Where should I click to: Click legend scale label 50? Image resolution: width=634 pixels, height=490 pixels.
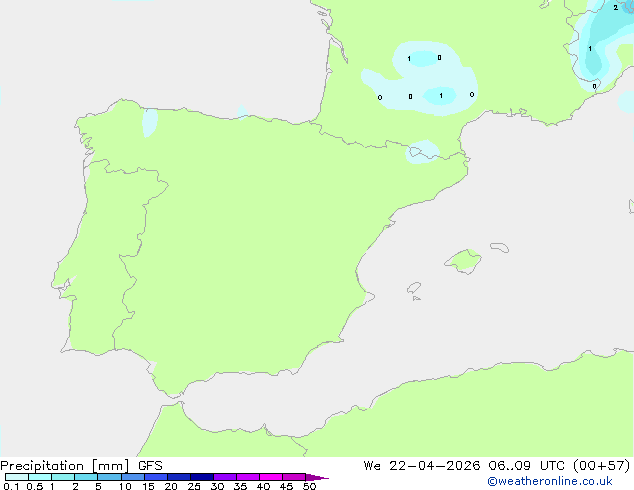coord(309,486)
